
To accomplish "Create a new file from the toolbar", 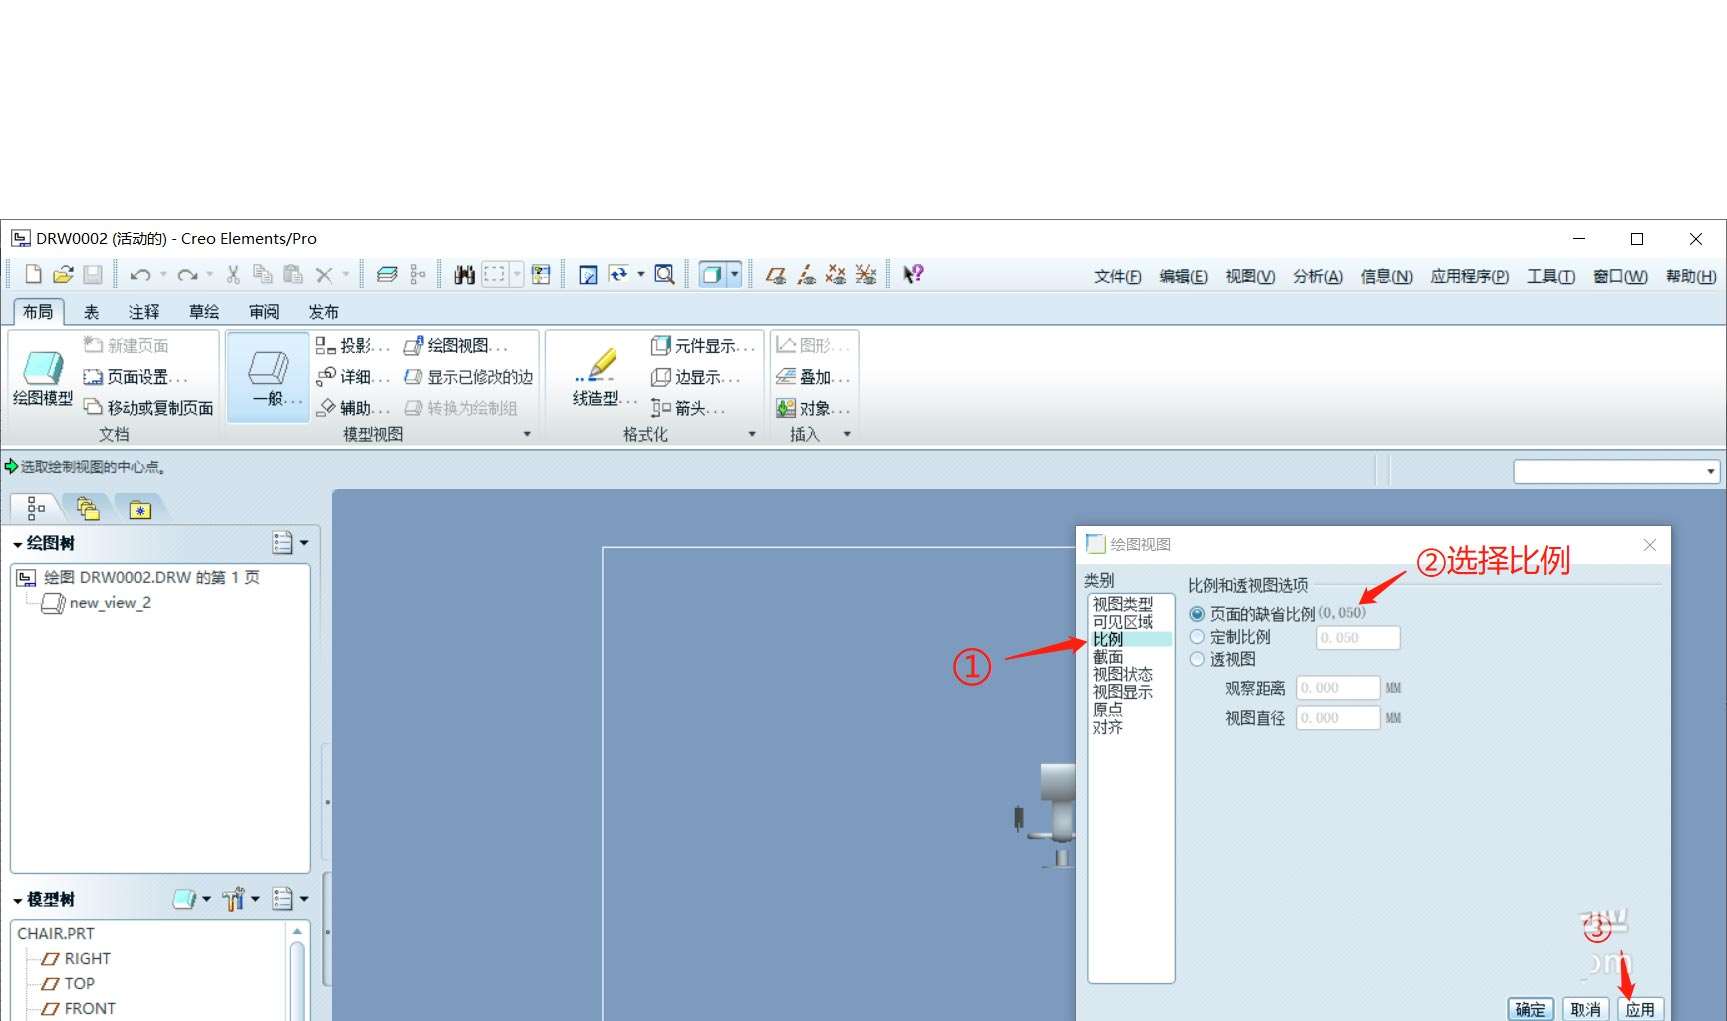I will (33, 274).
